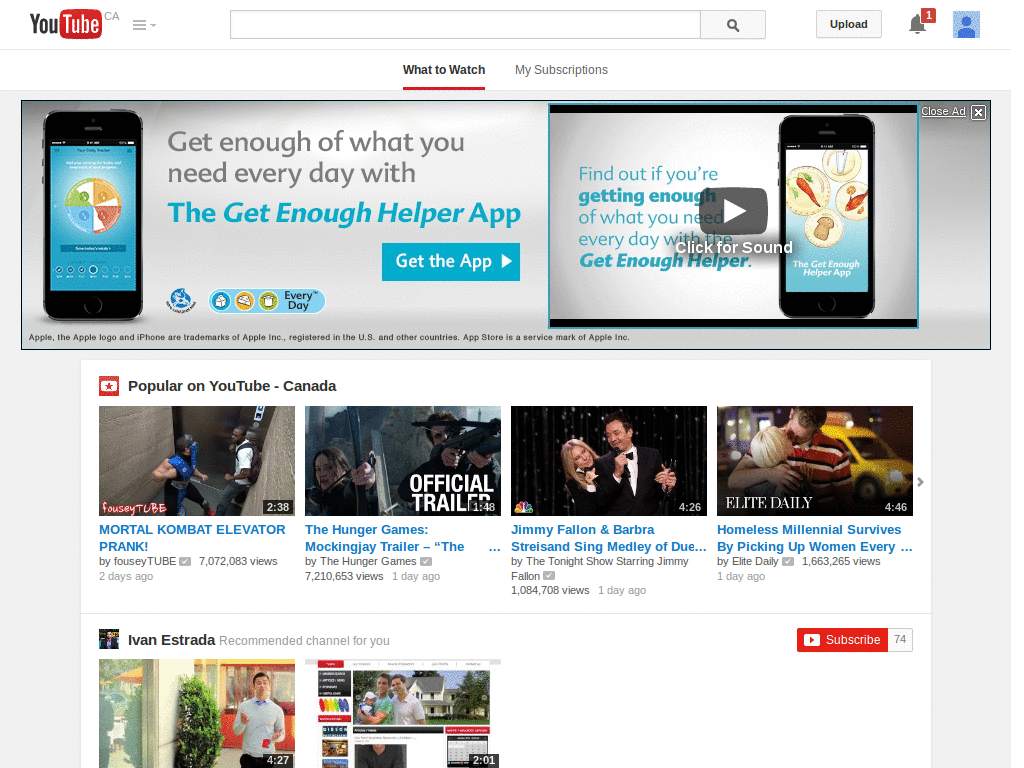Click the round blue logo in ad
The height and width of the screenshot is (768, 1024).
[181, 300]
